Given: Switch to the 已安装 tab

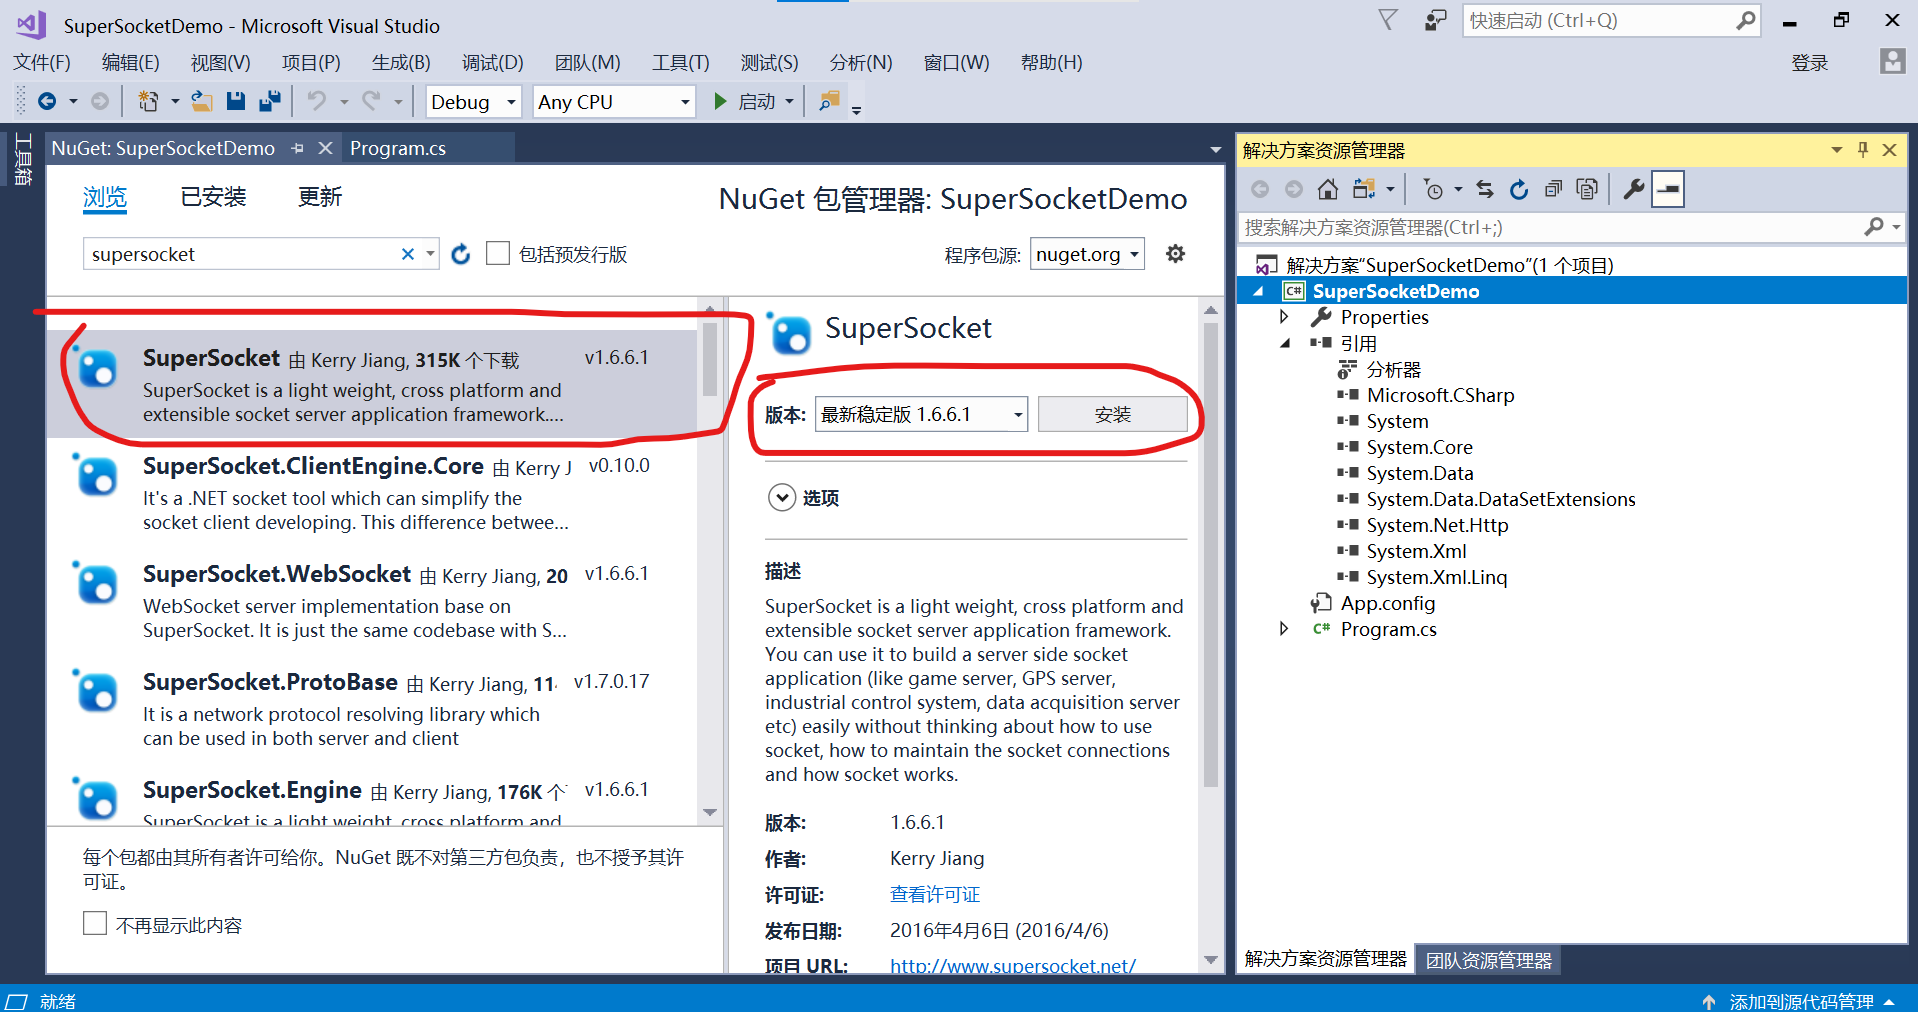Looking at the screenshot, I should [x=211, y=197].
